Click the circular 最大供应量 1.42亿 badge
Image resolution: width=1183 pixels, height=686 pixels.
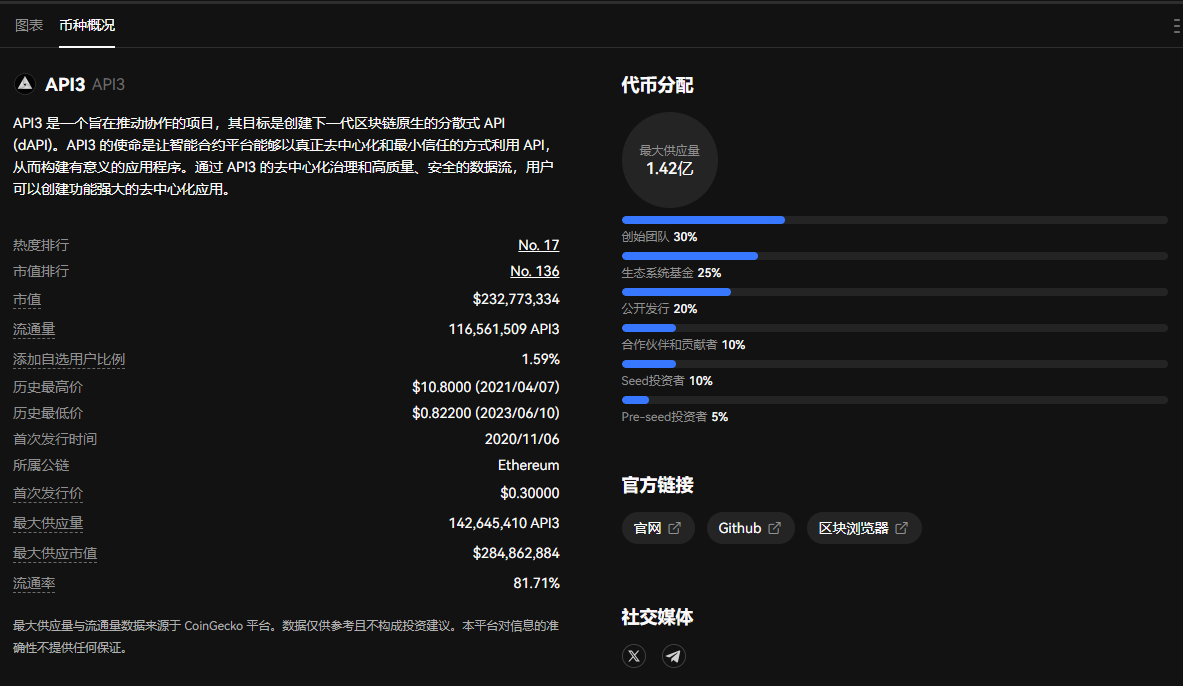[669, 160]
